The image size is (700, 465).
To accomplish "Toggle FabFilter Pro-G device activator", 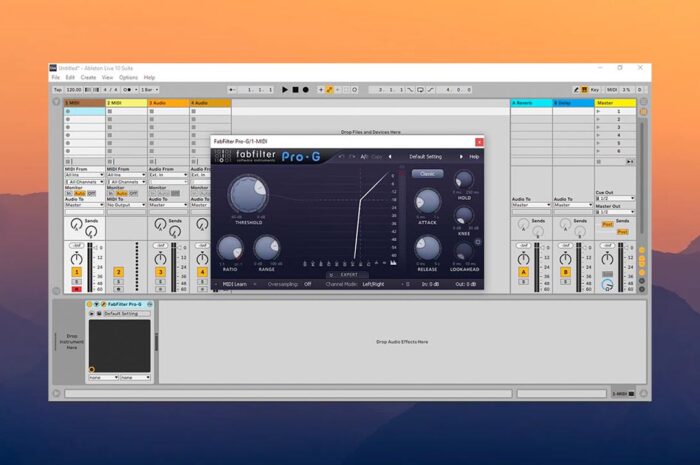I will [89, 304].
